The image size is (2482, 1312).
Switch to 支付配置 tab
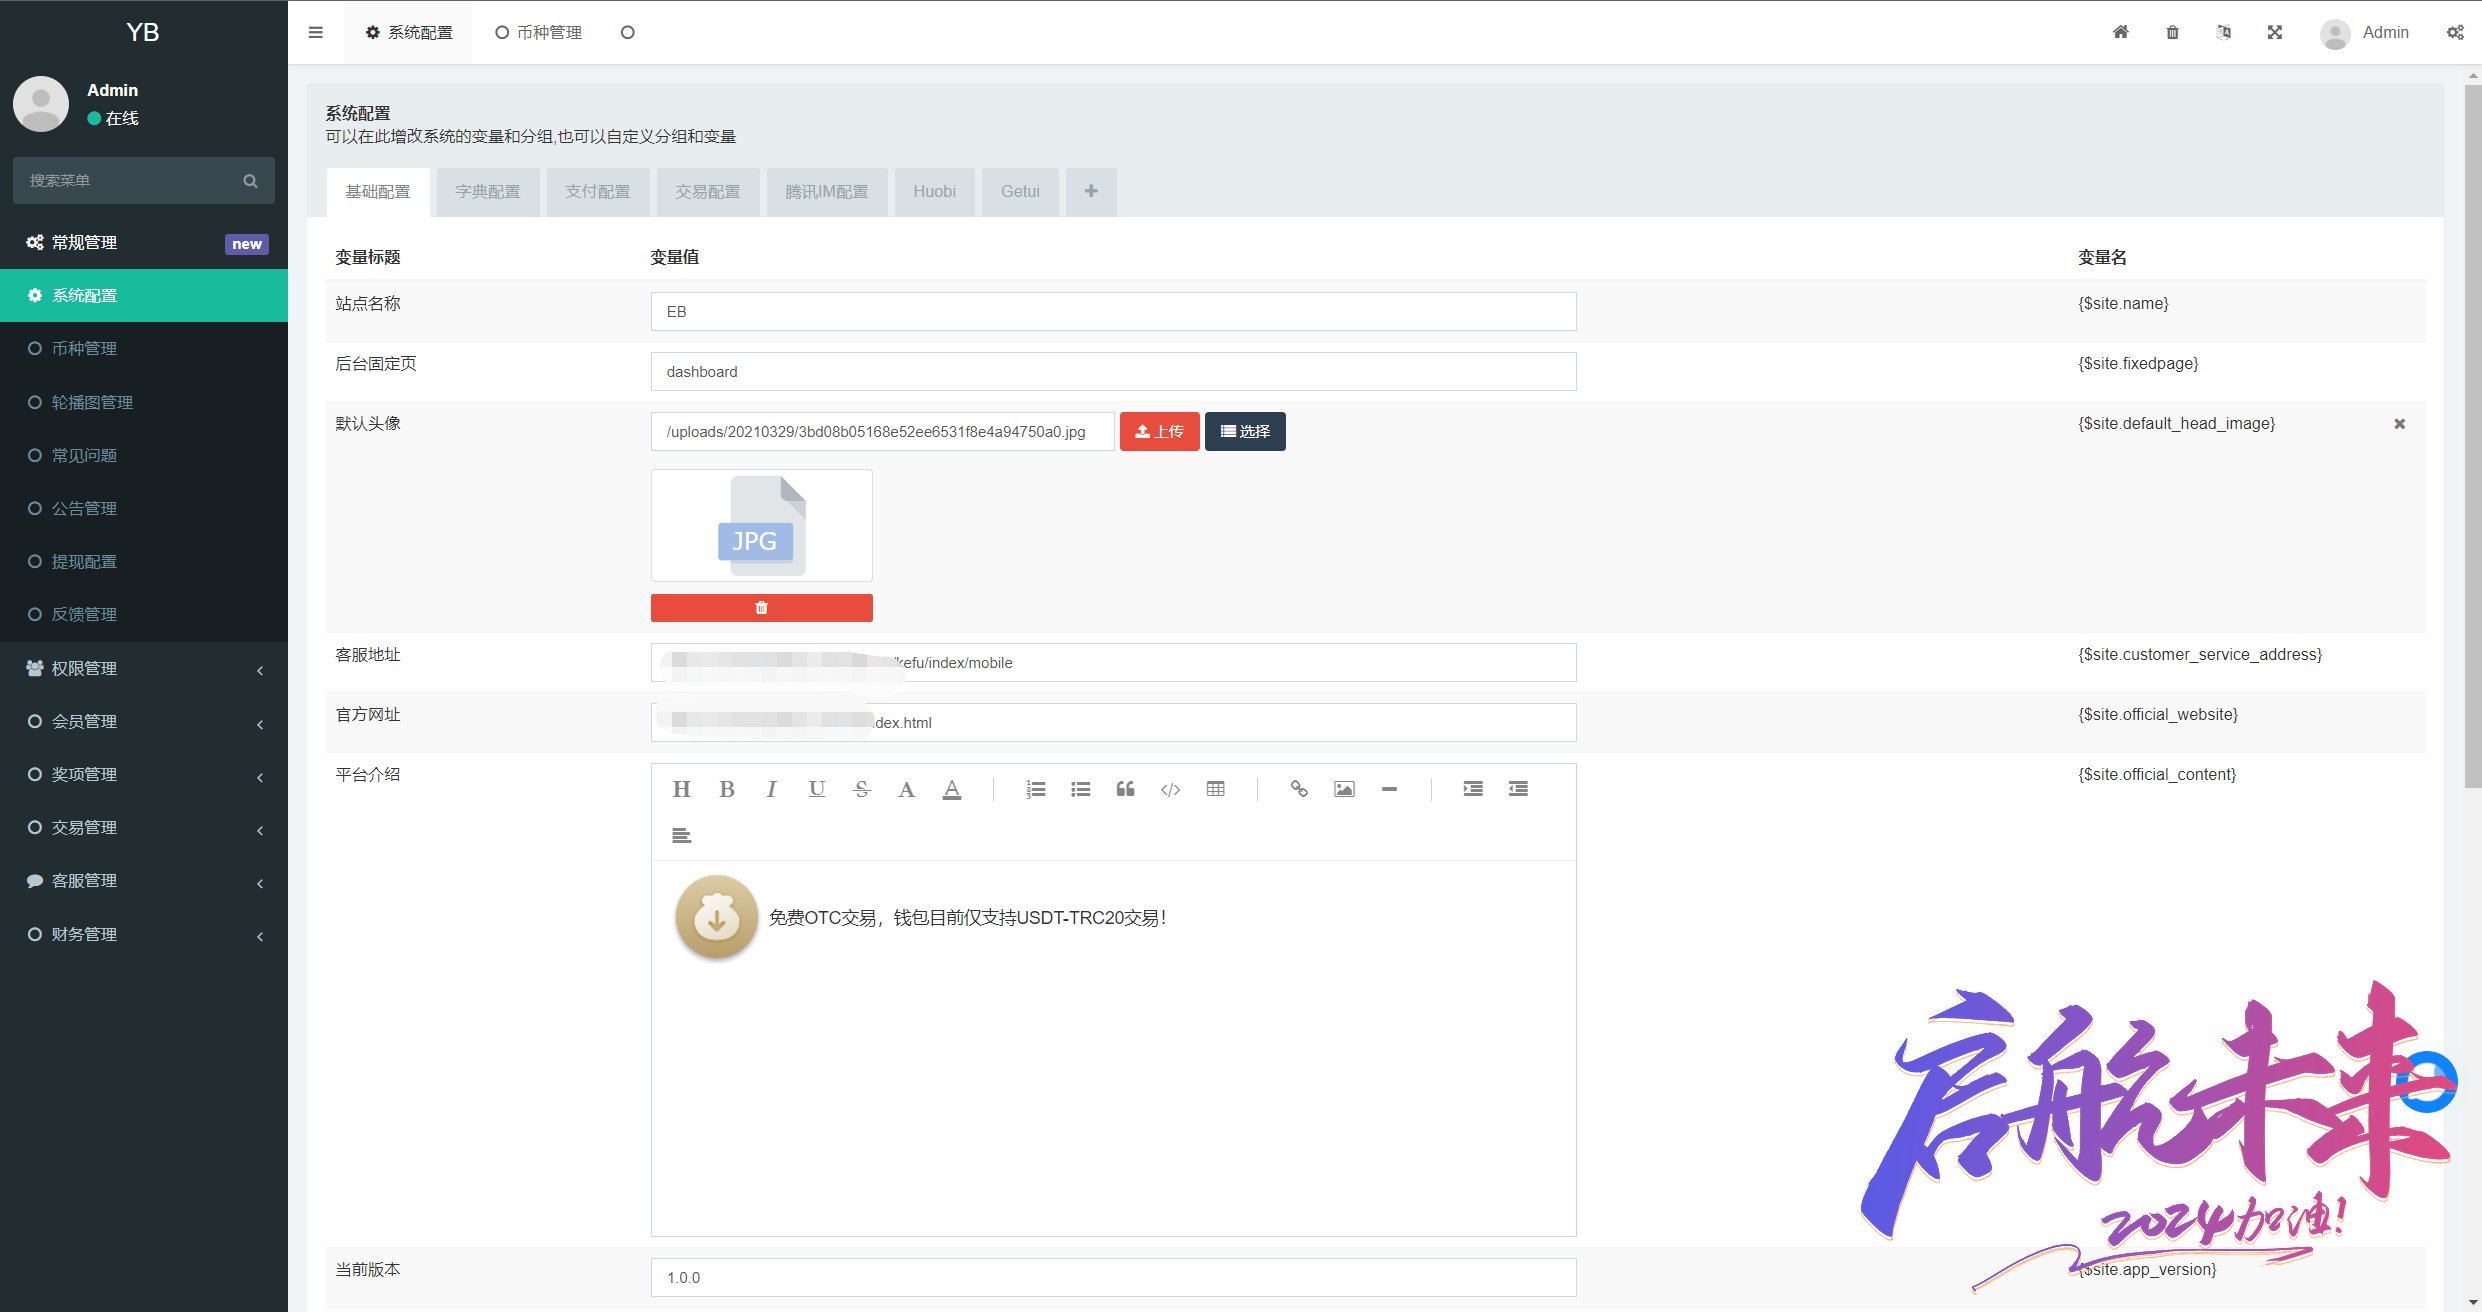(x=598, y=192)
